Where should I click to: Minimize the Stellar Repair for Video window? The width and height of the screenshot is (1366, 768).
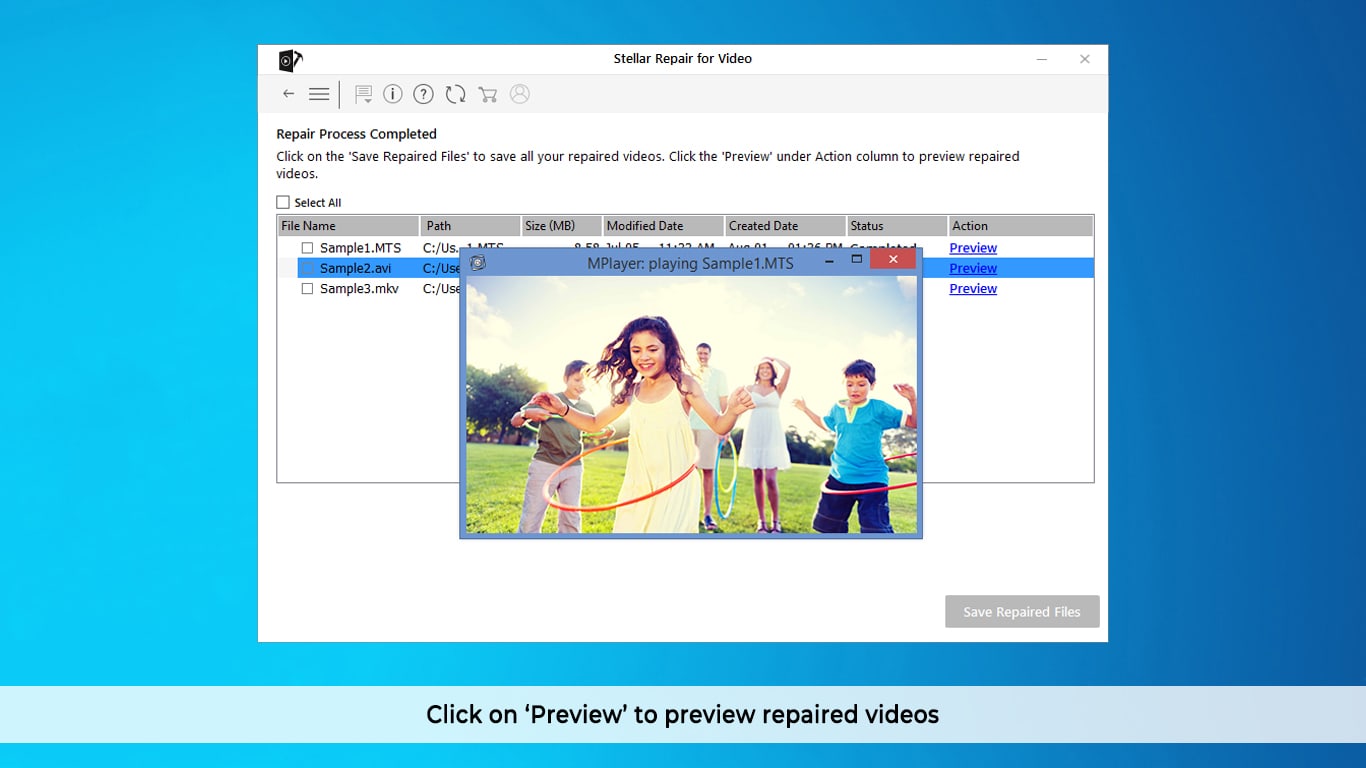(x=1042, y=59)
